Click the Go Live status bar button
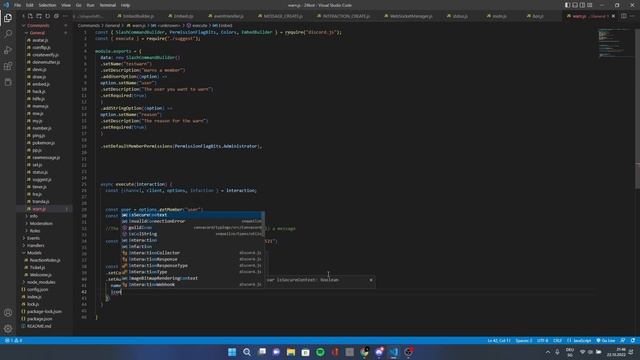Image resolution: width=640 pixels, height=360 pixels. pyautogui.click(x=606, y=340)
